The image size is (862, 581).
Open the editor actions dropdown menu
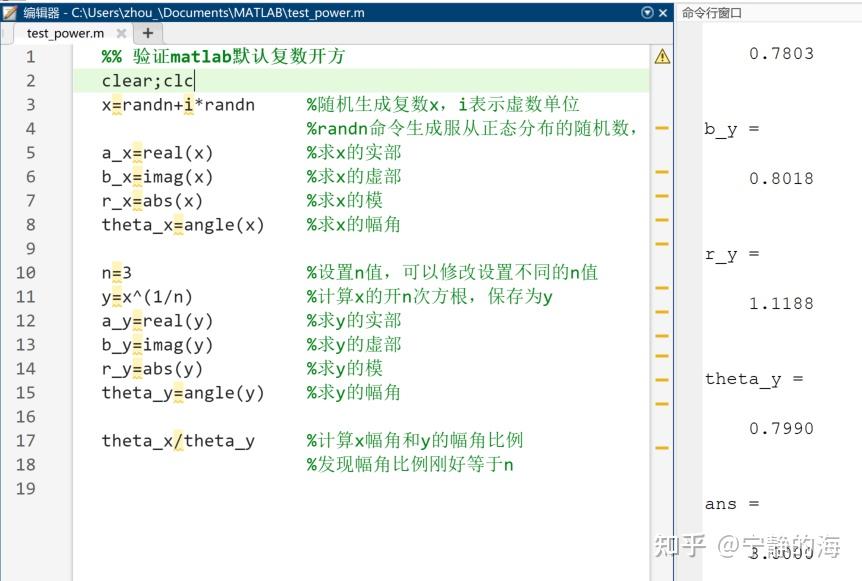click(648, 12)
